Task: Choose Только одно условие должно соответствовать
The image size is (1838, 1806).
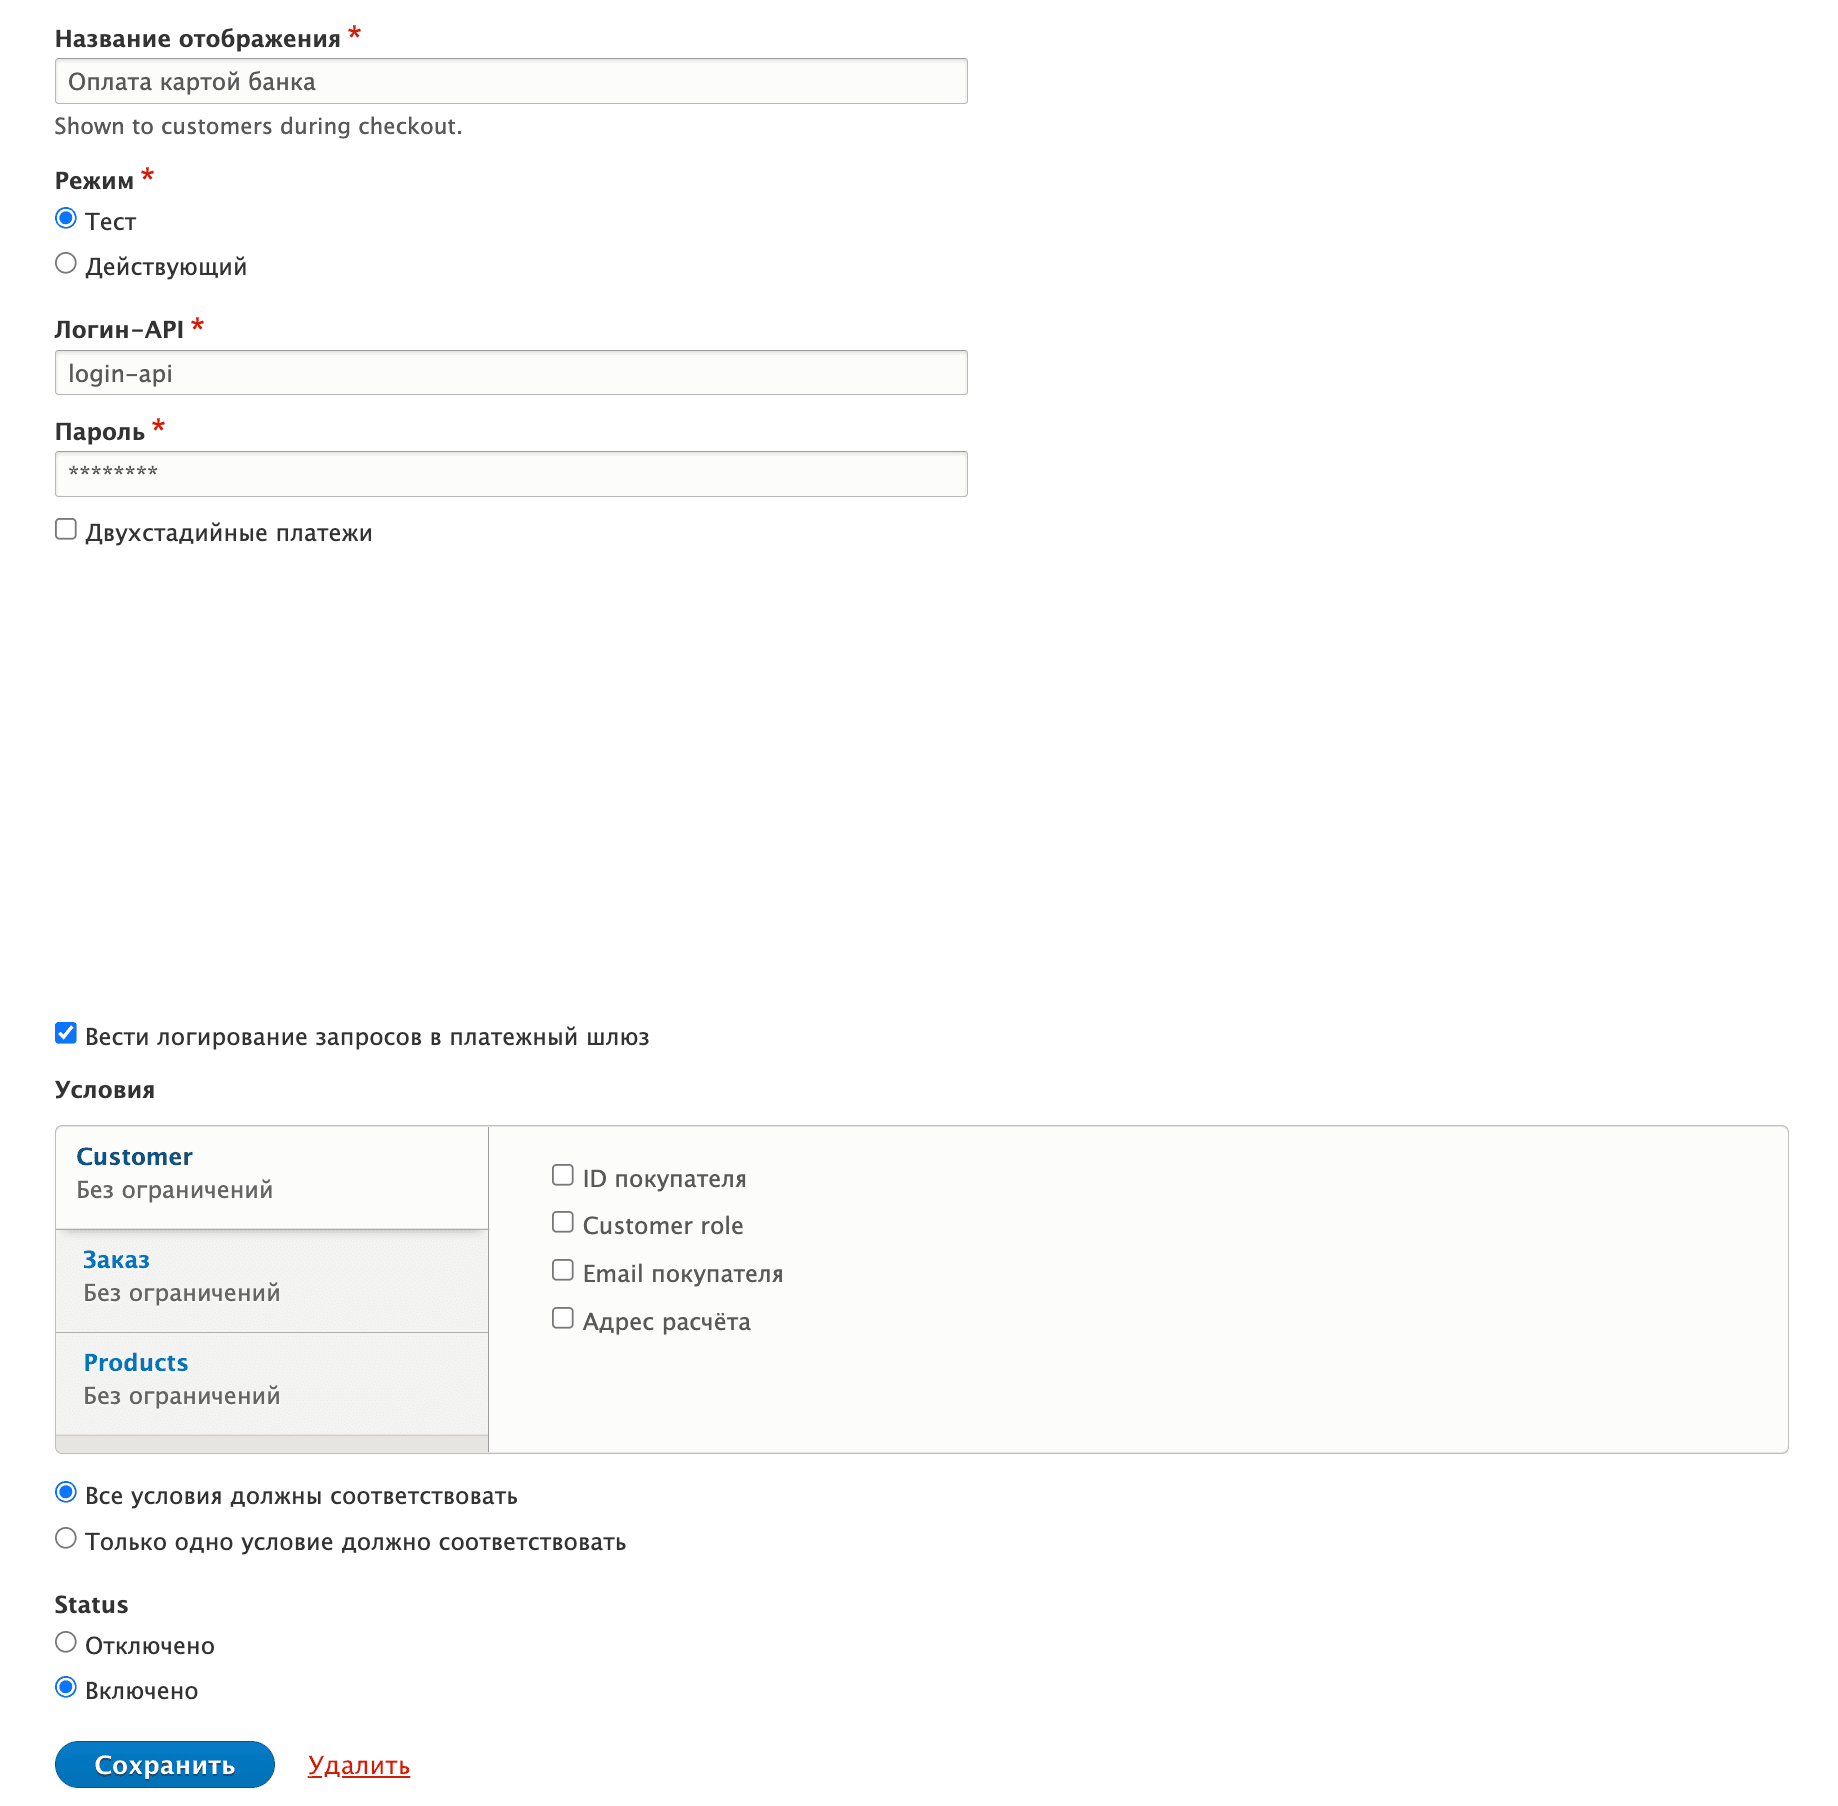Action: (66, 1539)
